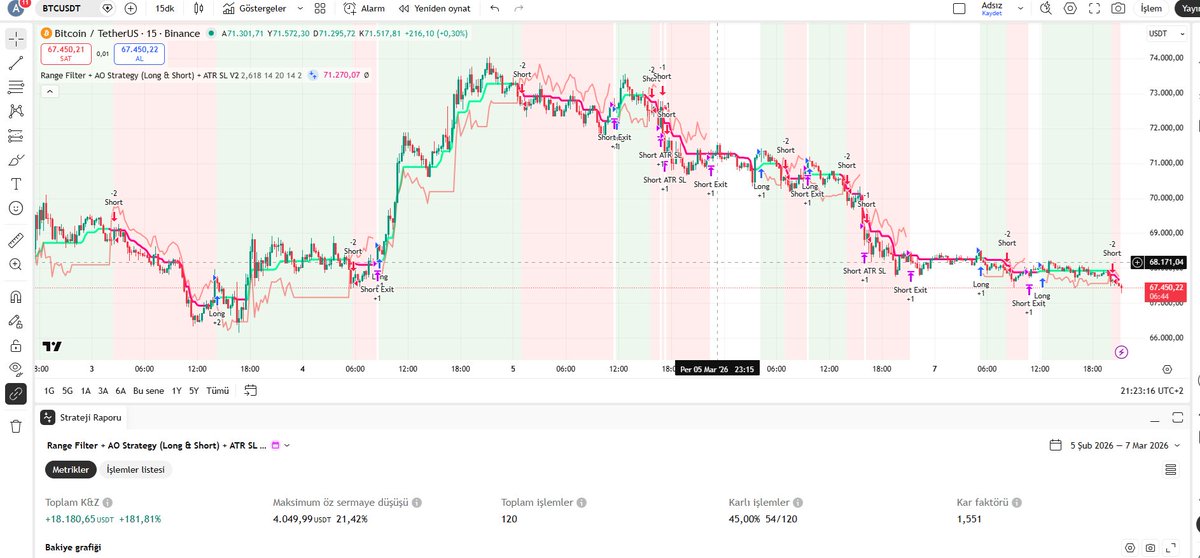Open the user profile avatar menu
The image size is (1200, 558).
pos(17,9)
